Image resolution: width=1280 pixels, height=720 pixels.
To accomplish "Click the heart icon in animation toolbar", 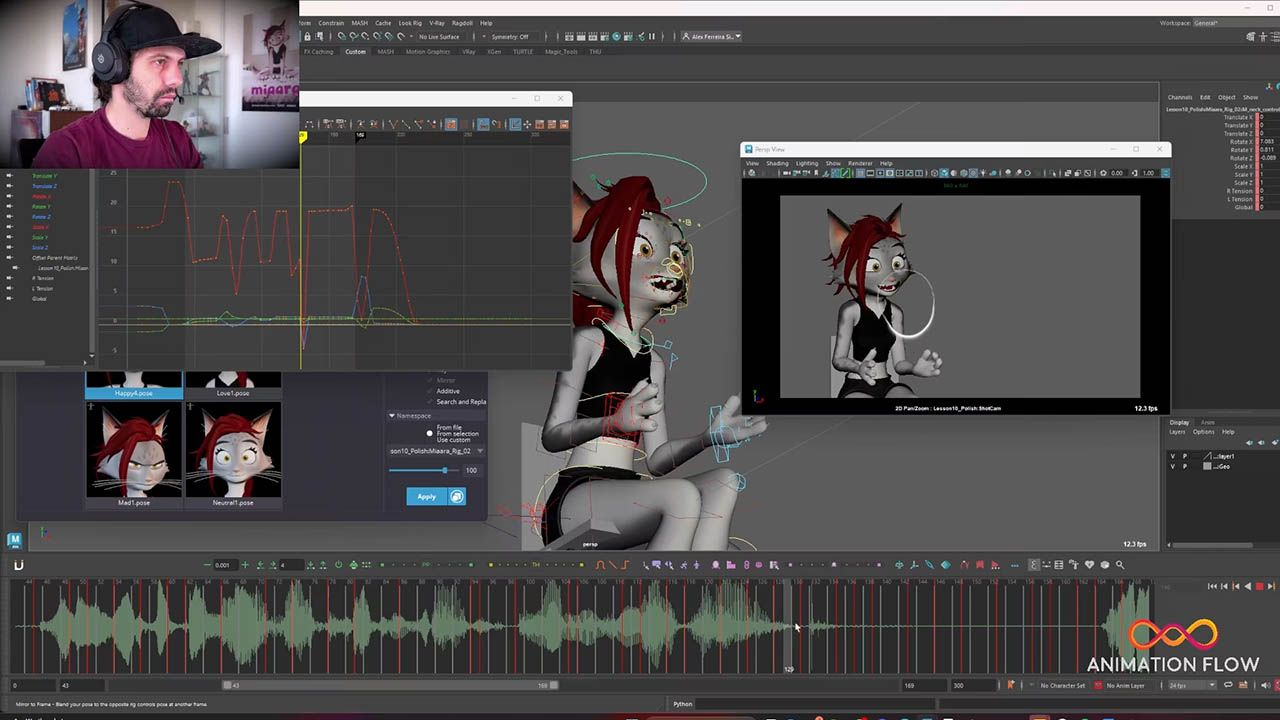I will point(1089,565).
